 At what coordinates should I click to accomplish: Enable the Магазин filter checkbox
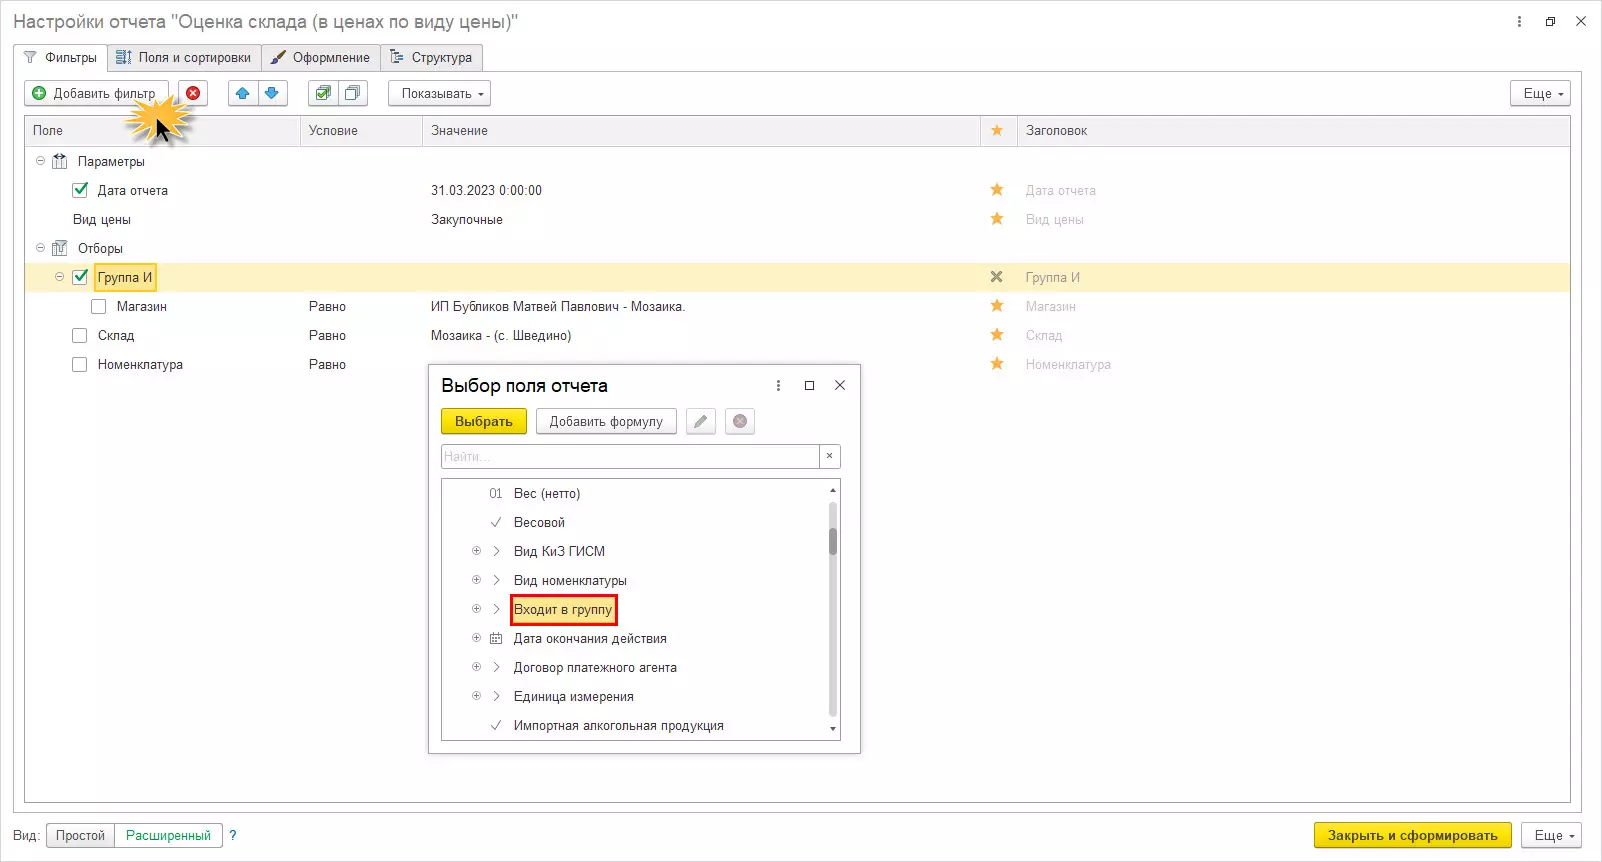(x=99, y=306)
